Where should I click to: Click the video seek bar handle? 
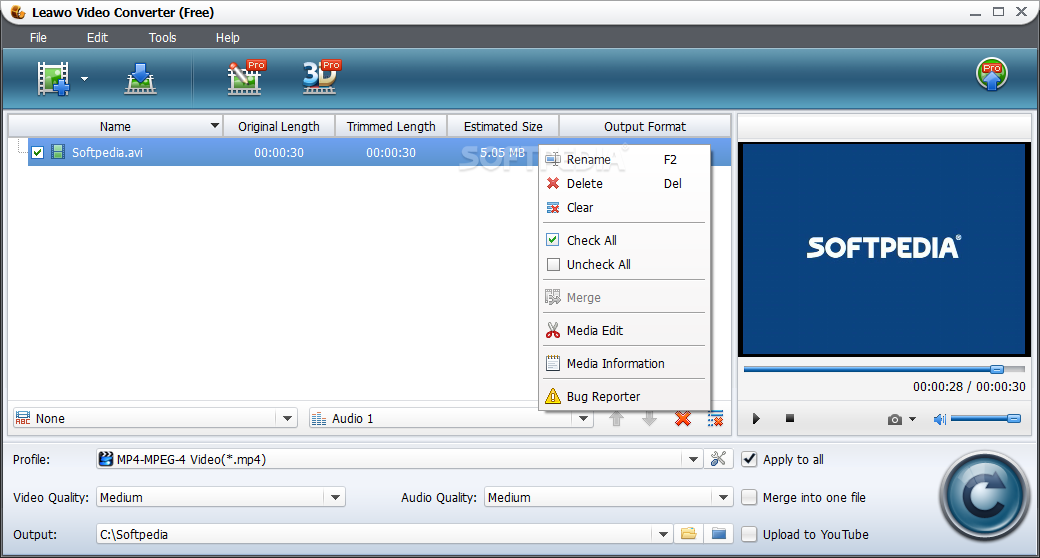[x=997, y=369]
